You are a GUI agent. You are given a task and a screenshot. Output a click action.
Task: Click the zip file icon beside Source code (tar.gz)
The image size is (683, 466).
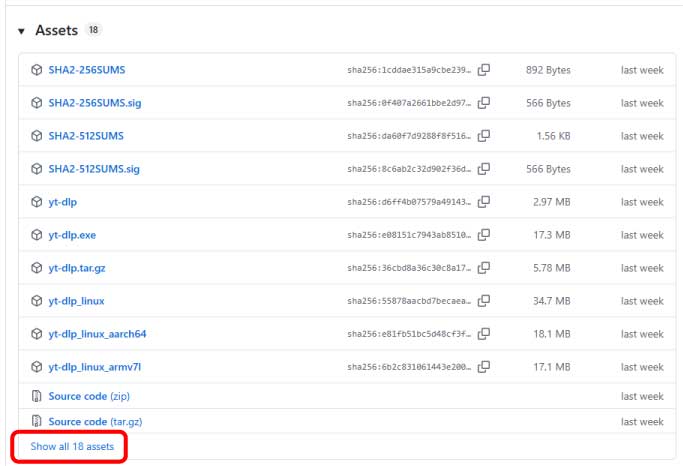37,421
